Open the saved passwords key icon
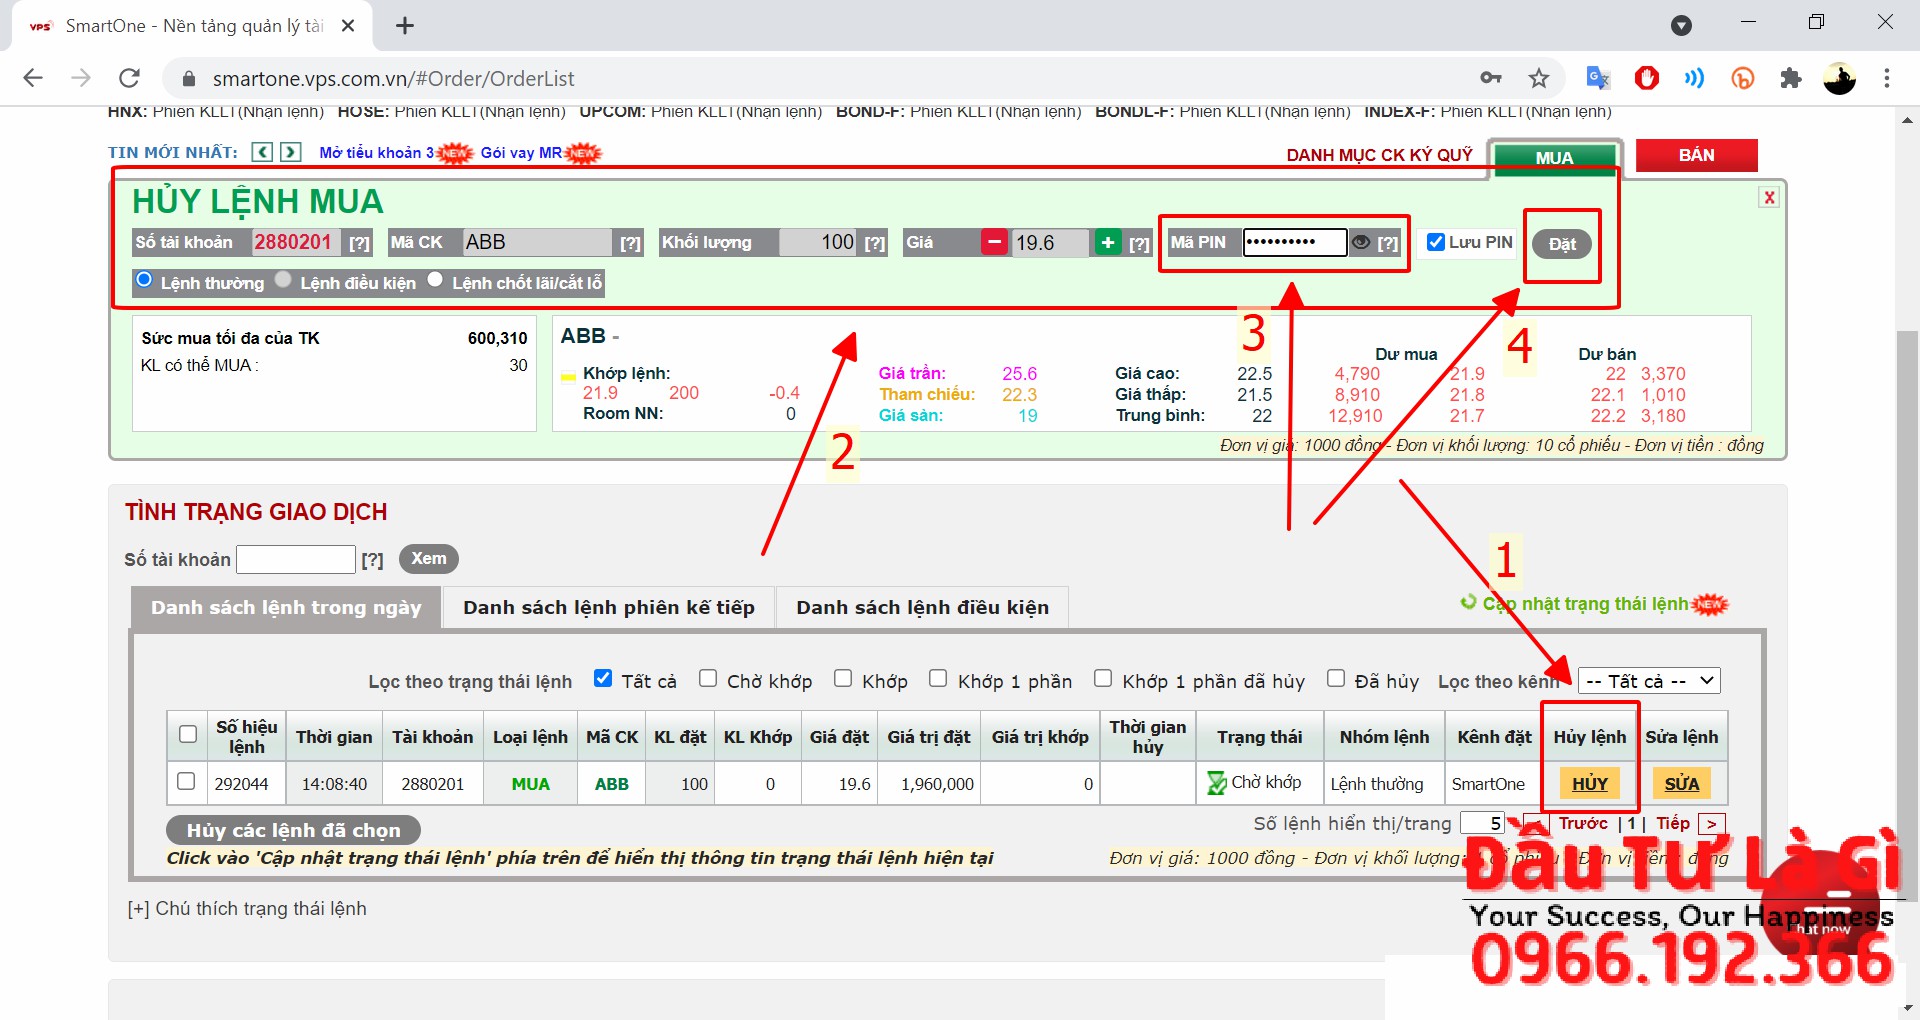Image resolution: width=1920 pixels, height=1020 pixels. [1491, 78]
